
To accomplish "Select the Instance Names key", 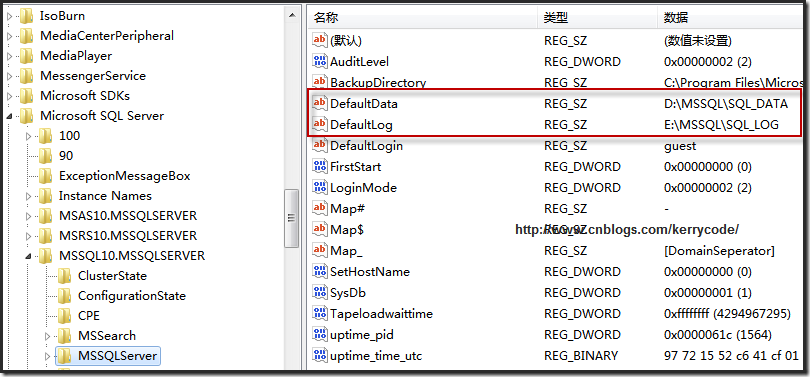I will click(x=105, y=196).
